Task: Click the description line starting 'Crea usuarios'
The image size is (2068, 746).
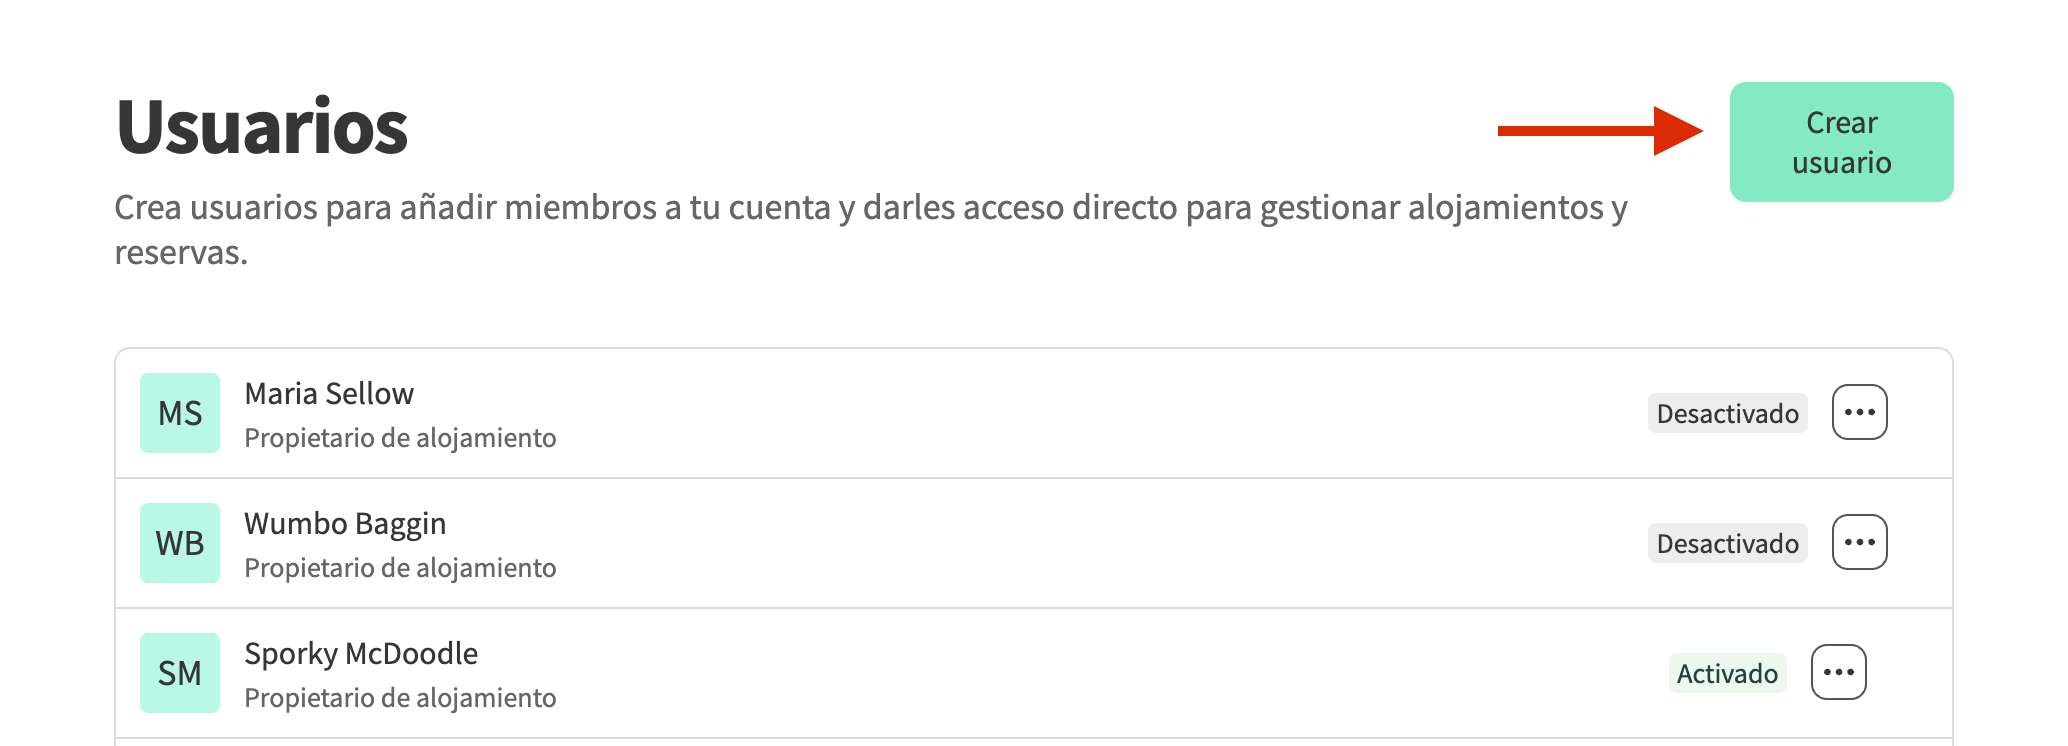Action: tap(870, 208)
